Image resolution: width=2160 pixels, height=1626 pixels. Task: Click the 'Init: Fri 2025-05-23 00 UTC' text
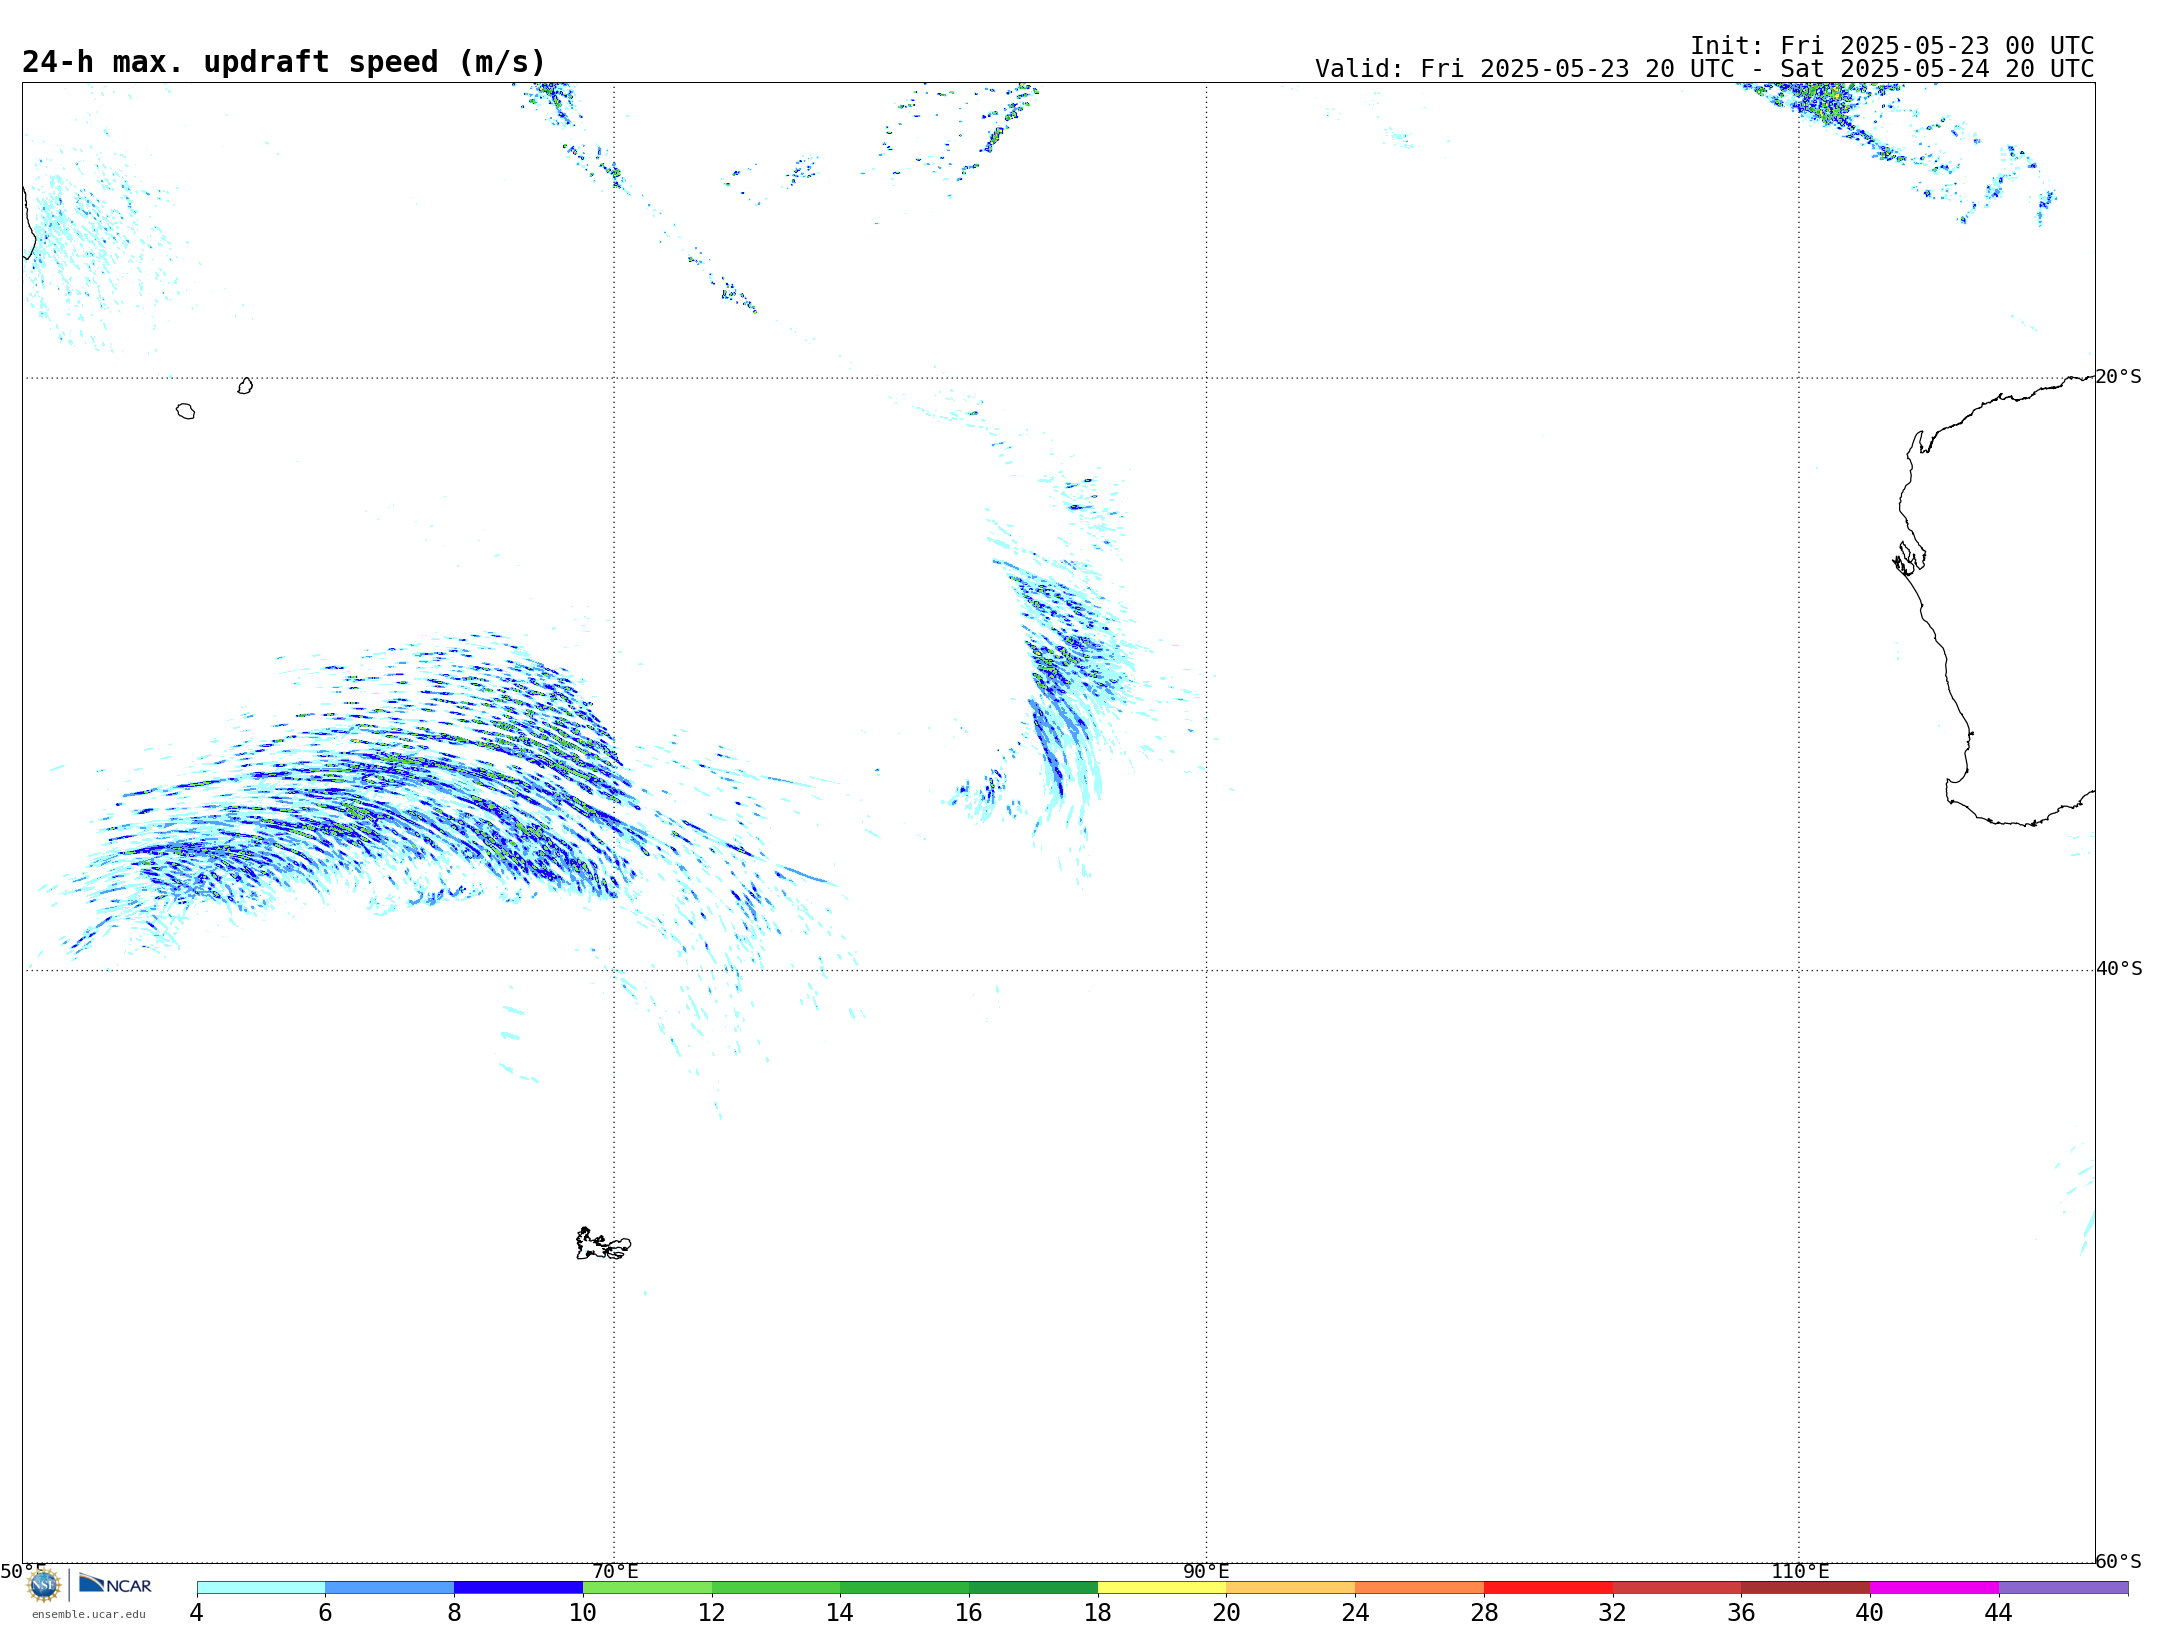(1892, 46)
